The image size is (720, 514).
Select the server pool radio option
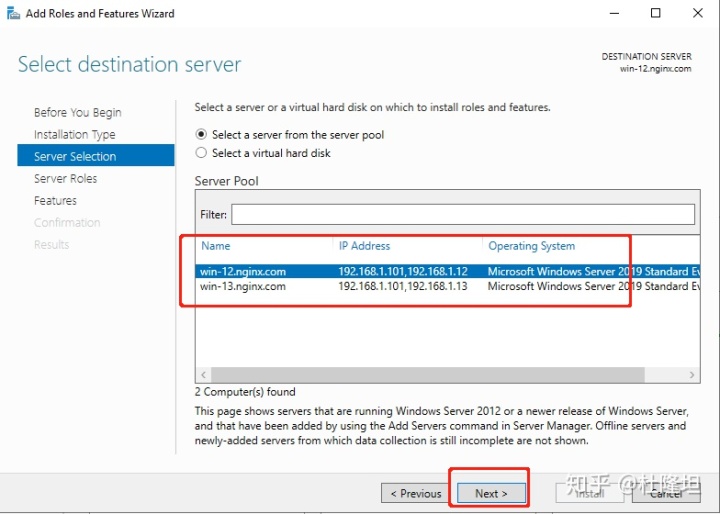coord(201,135)
